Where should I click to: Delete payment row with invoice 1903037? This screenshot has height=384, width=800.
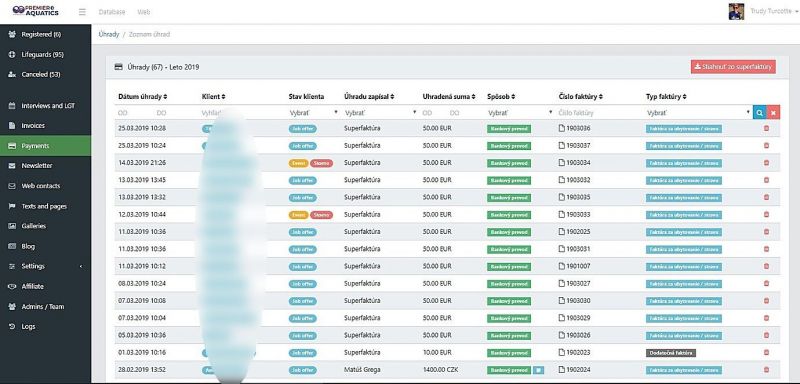(766, 146)
